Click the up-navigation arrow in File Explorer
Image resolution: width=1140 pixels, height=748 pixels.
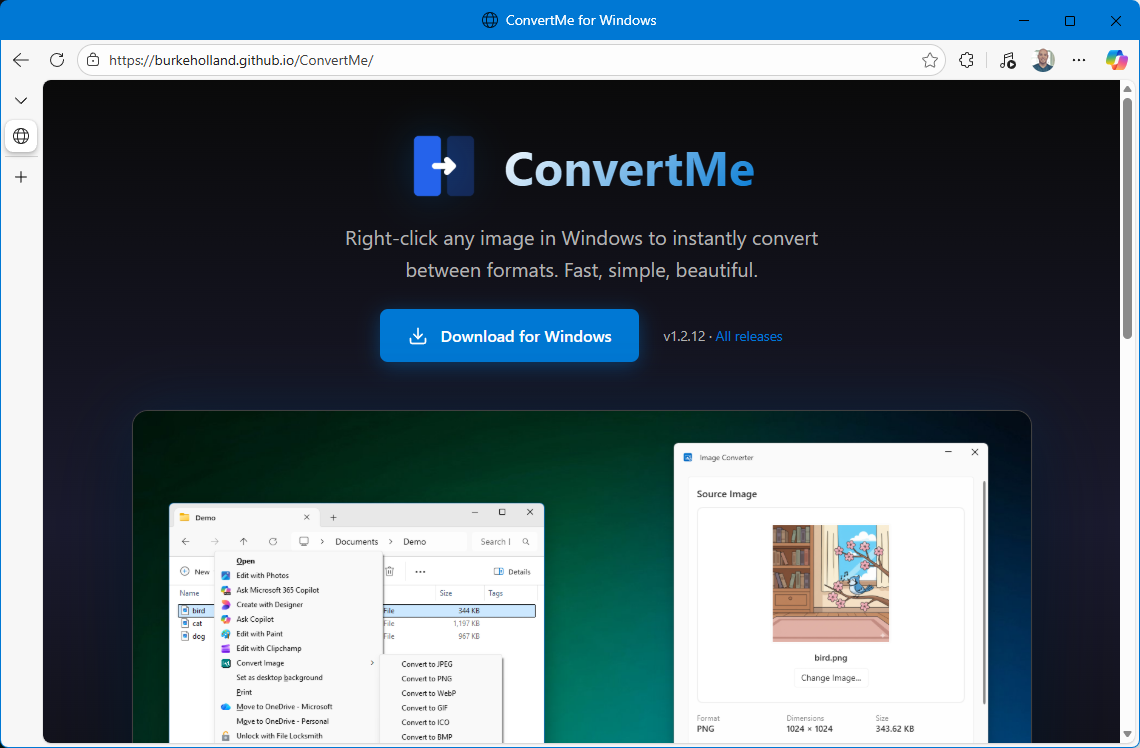click(x=242, y=542)
